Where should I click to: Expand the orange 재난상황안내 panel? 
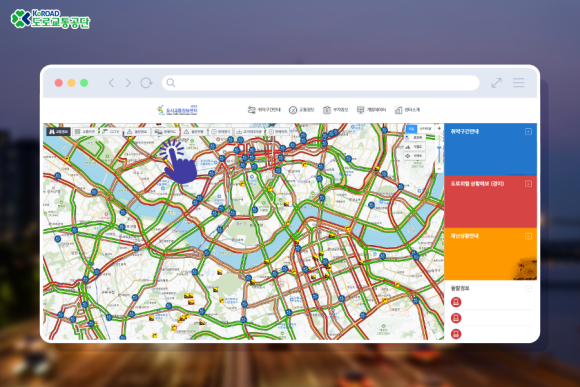528,236
